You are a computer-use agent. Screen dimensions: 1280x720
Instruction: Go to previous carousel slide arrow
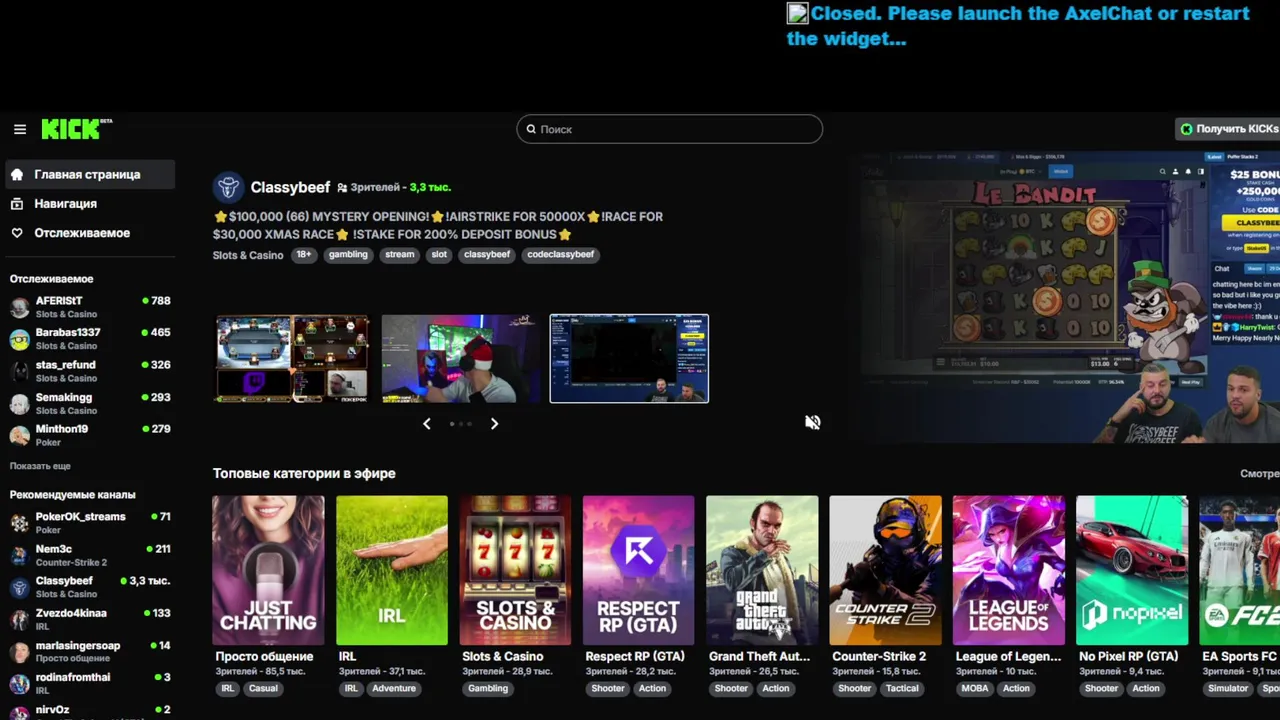click(x=427, y=424)
